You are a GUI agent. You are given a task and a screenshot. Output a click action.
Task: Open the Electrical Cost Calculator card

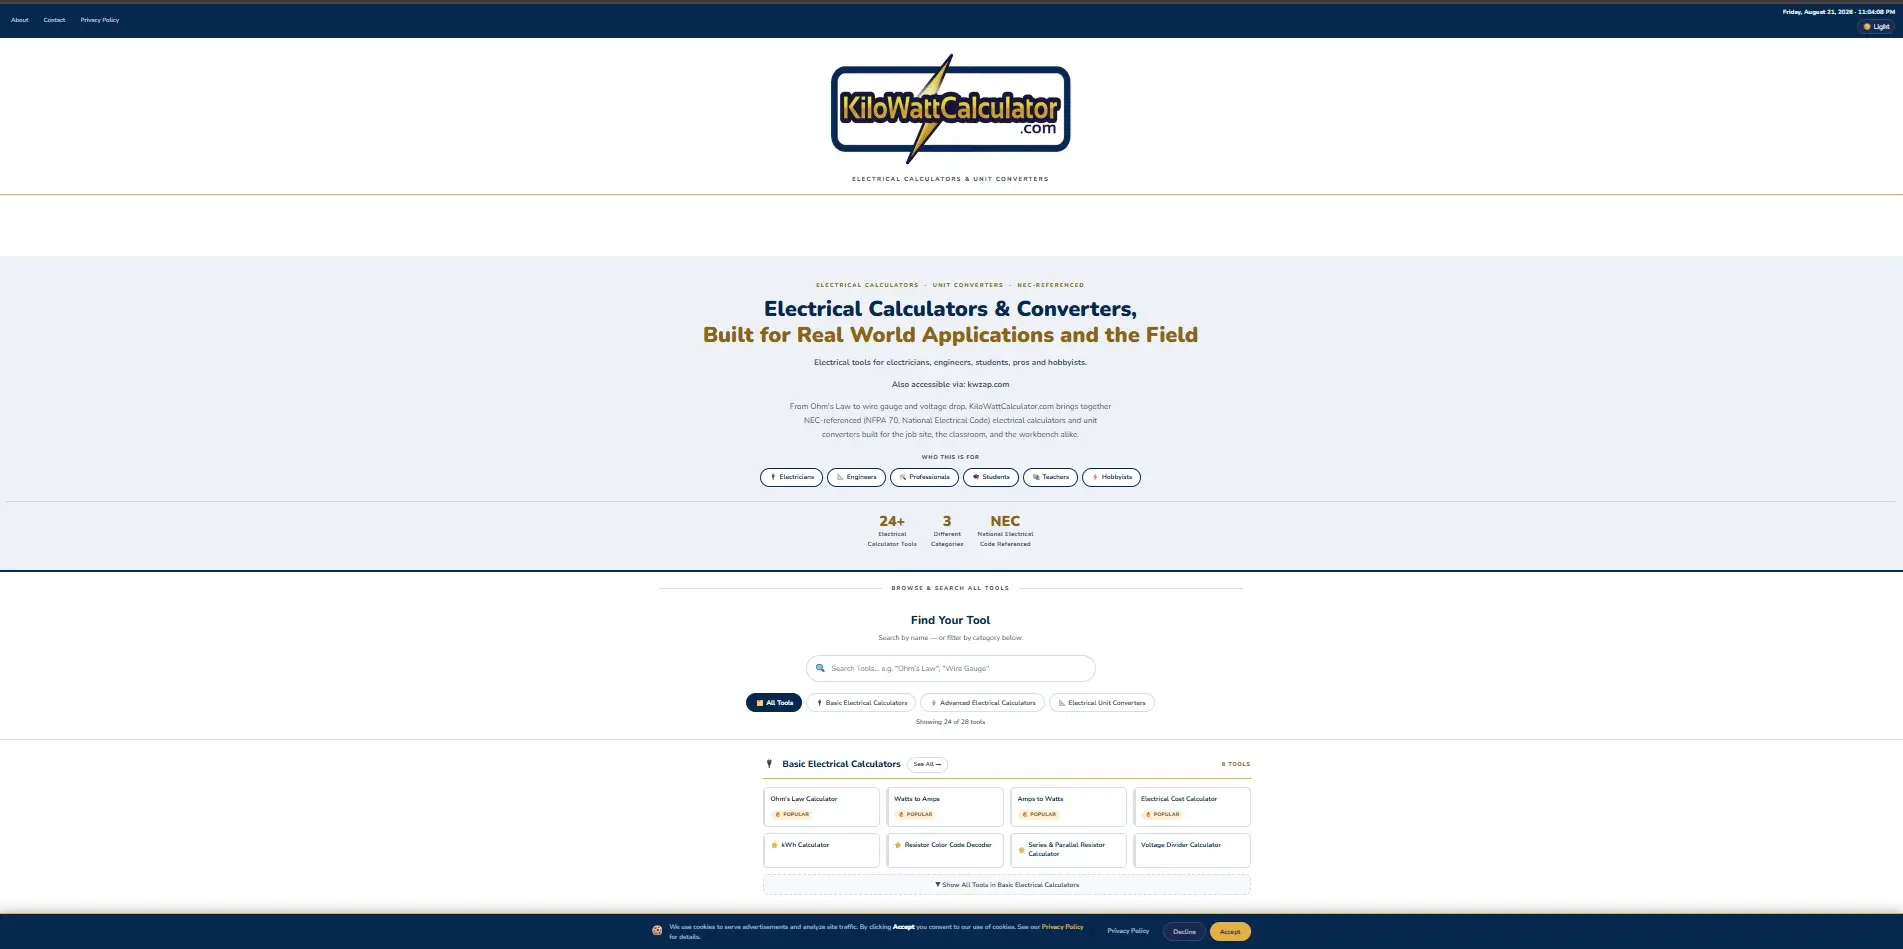[1192, 807]
